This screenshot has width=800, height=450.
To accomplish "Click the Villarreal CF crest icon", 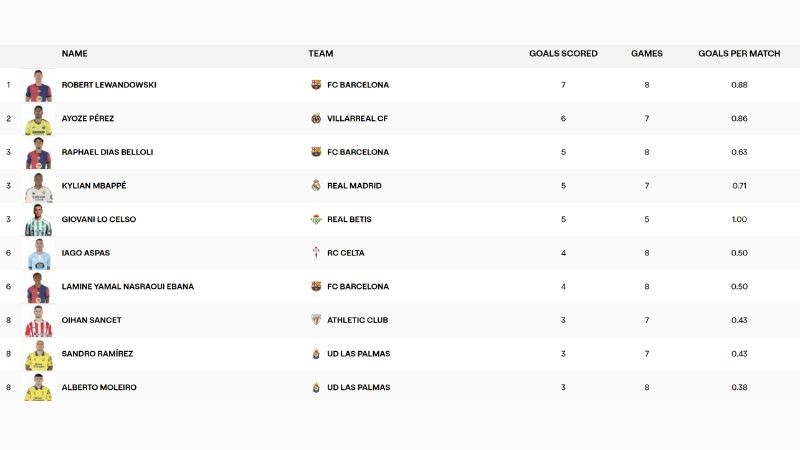I will 316,118.
